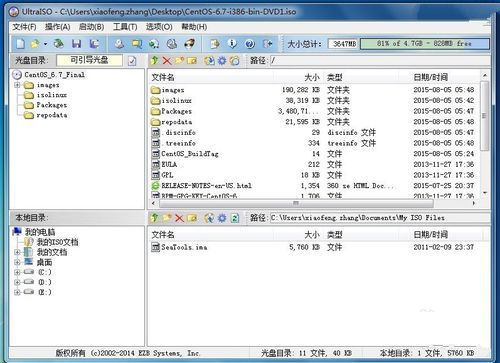Click the Burn CD/DVD image icon
This screenshot has height=363, width=500.
coord(189,43)
